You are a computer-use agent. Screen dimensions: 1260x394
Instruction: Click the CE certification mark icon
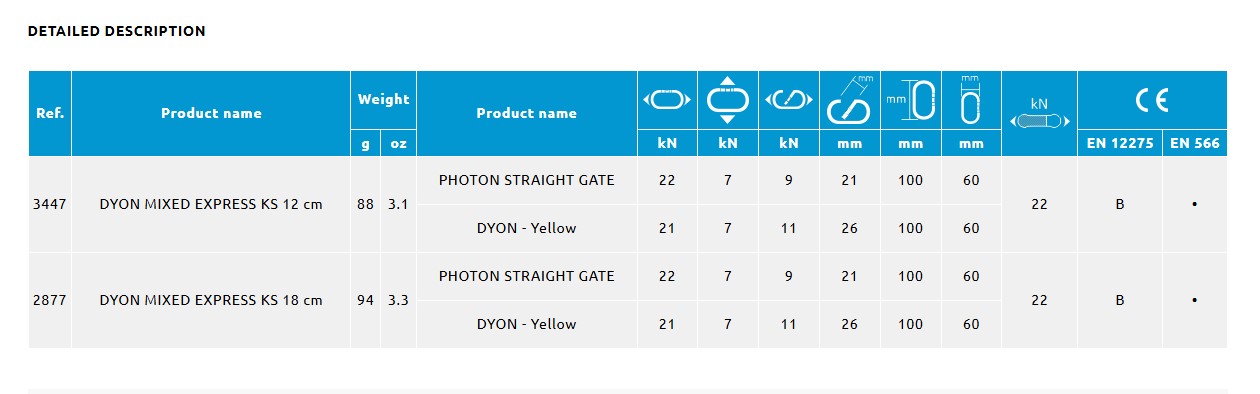(x=1152, y=100)
